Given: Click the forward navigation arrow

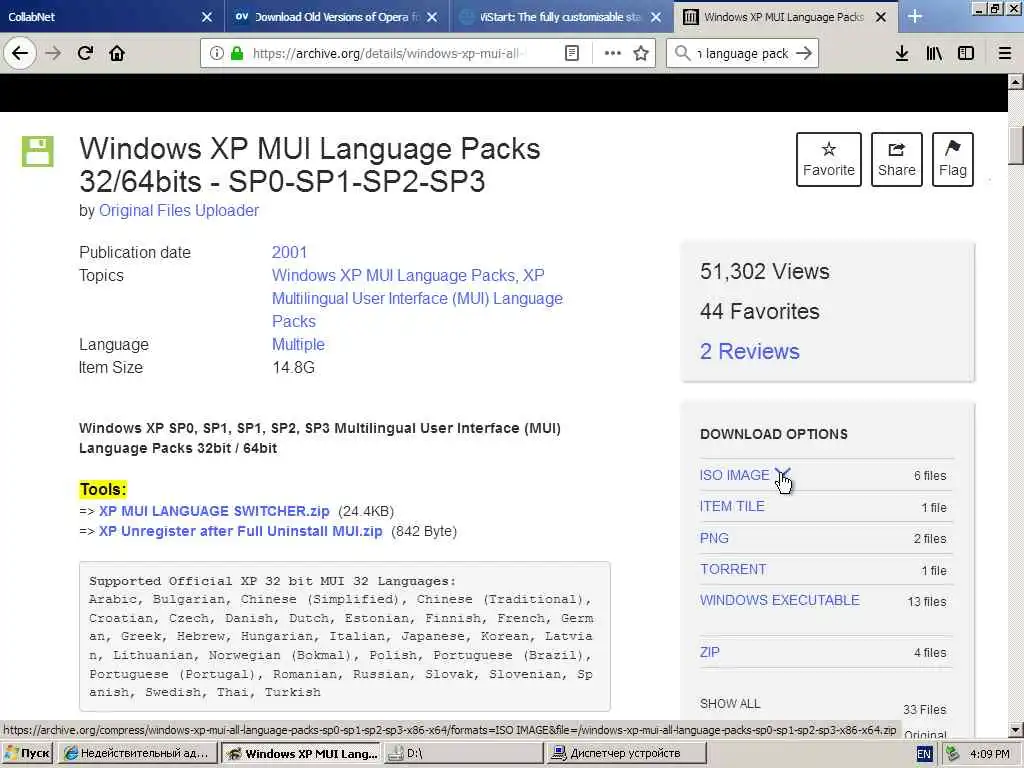Looking at the screenshot, I should pyautogui.click(x=53, y=53).
